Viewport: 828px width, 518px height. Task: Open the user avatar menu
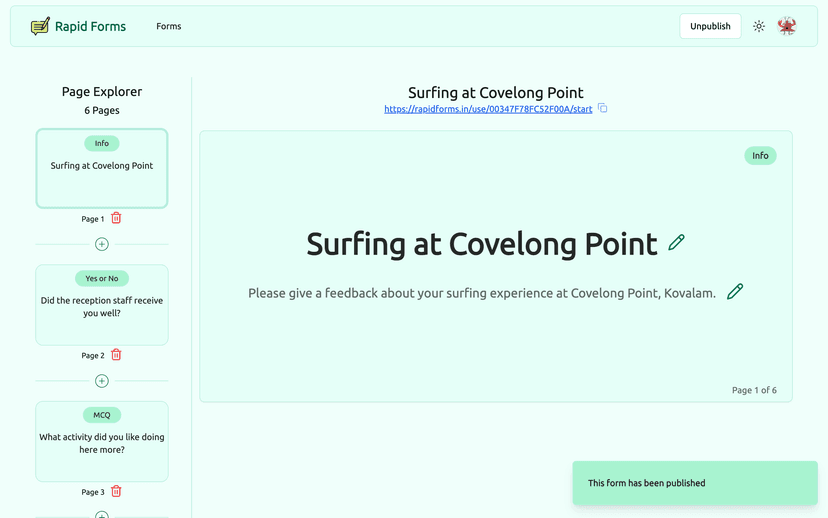787,27
